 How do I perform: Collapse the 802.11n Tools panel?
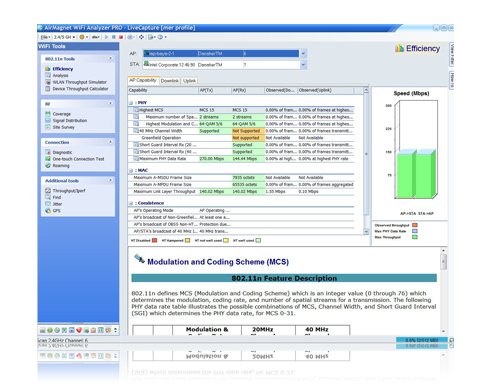[x=110, y=58]
